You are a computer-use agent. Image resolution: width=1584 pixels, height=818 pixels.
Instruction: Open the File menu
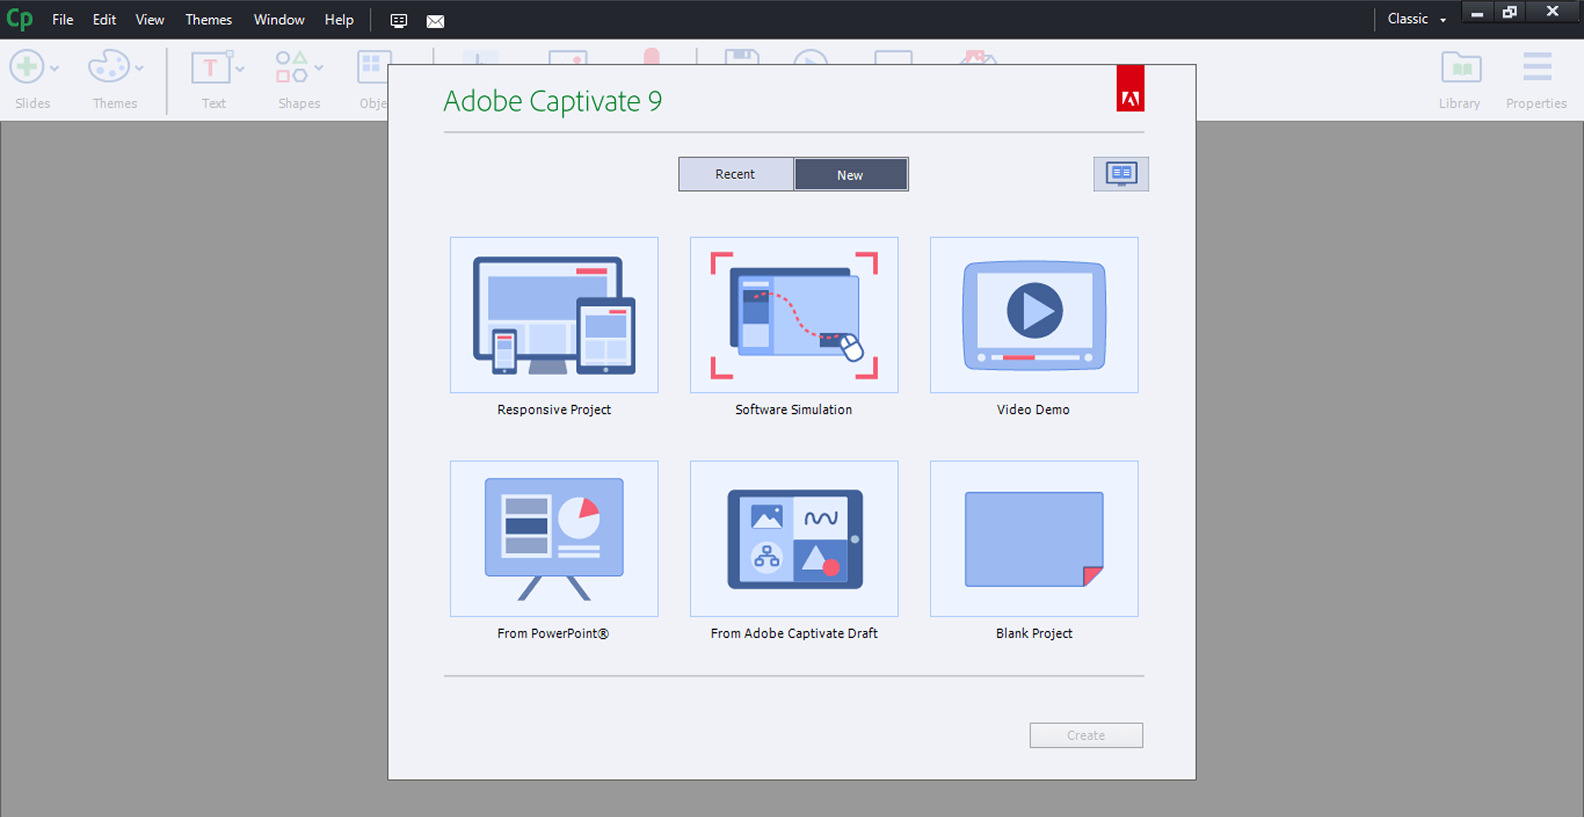click(x=63, y=19)
